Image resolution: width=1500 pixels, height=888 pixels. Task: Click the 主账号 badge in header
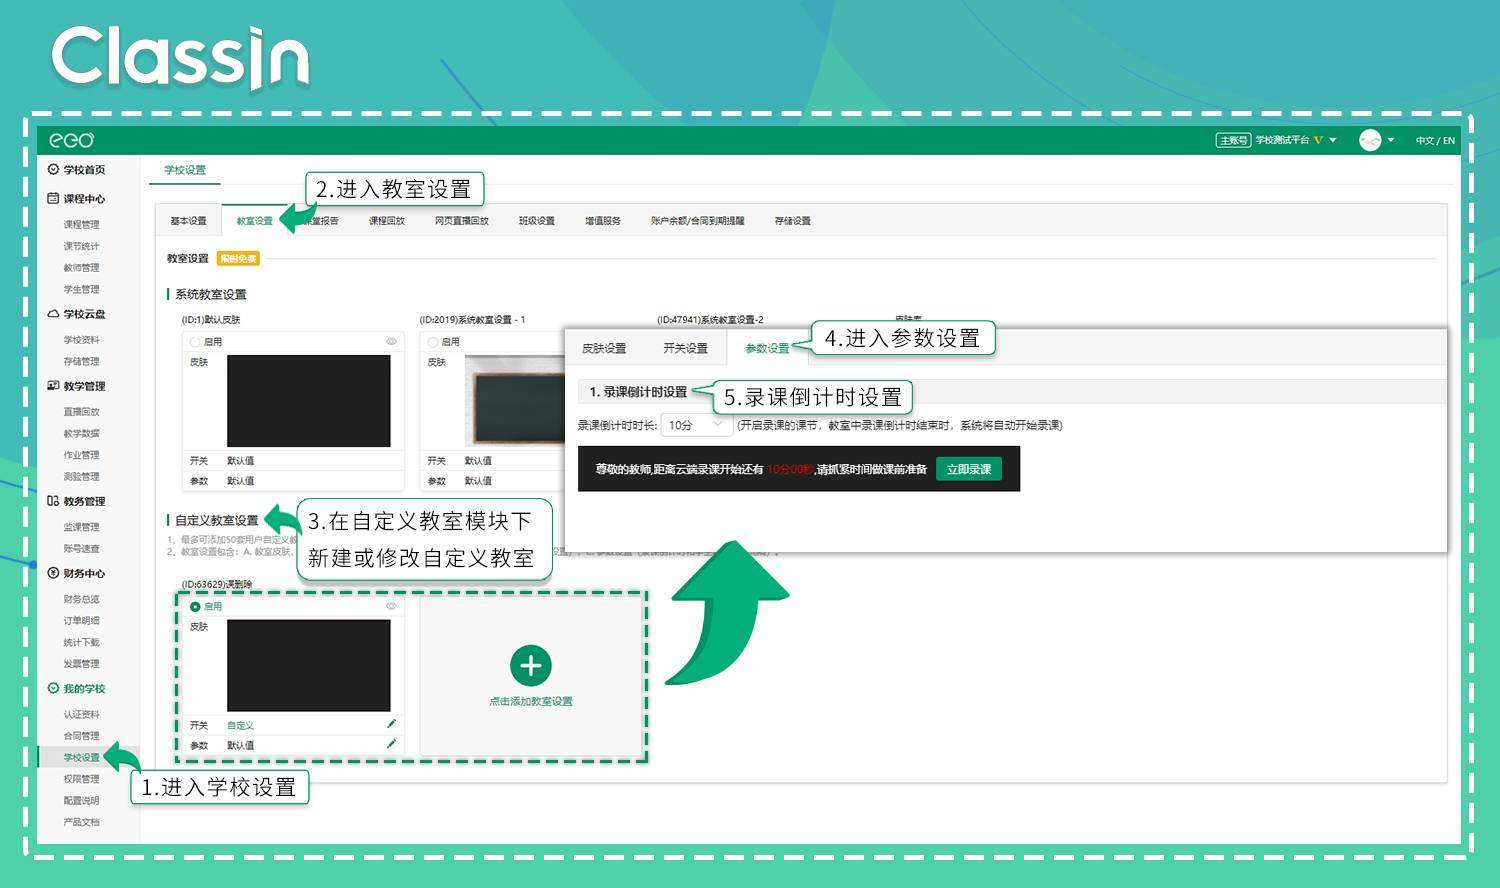coord(1233,140)
